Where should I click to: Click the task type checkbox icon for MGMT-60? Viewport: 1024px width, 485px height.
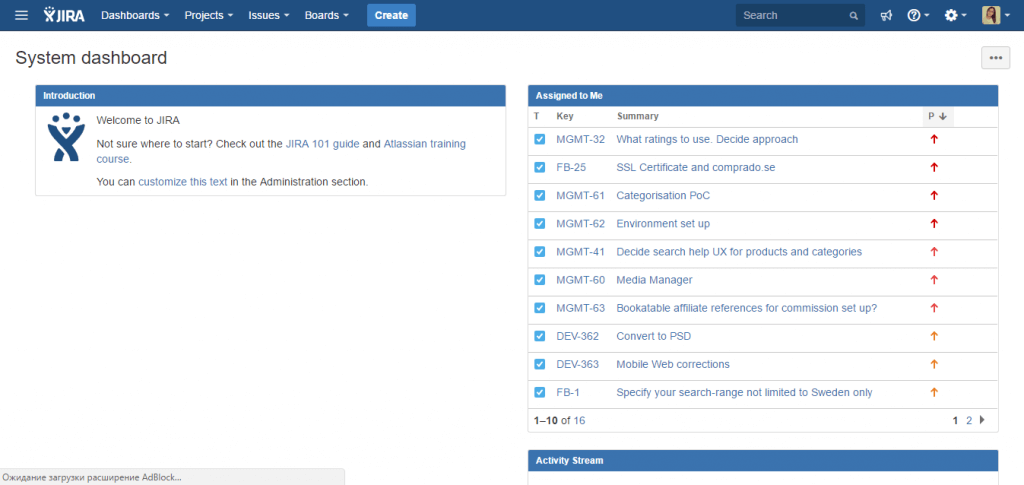[539, 279]
